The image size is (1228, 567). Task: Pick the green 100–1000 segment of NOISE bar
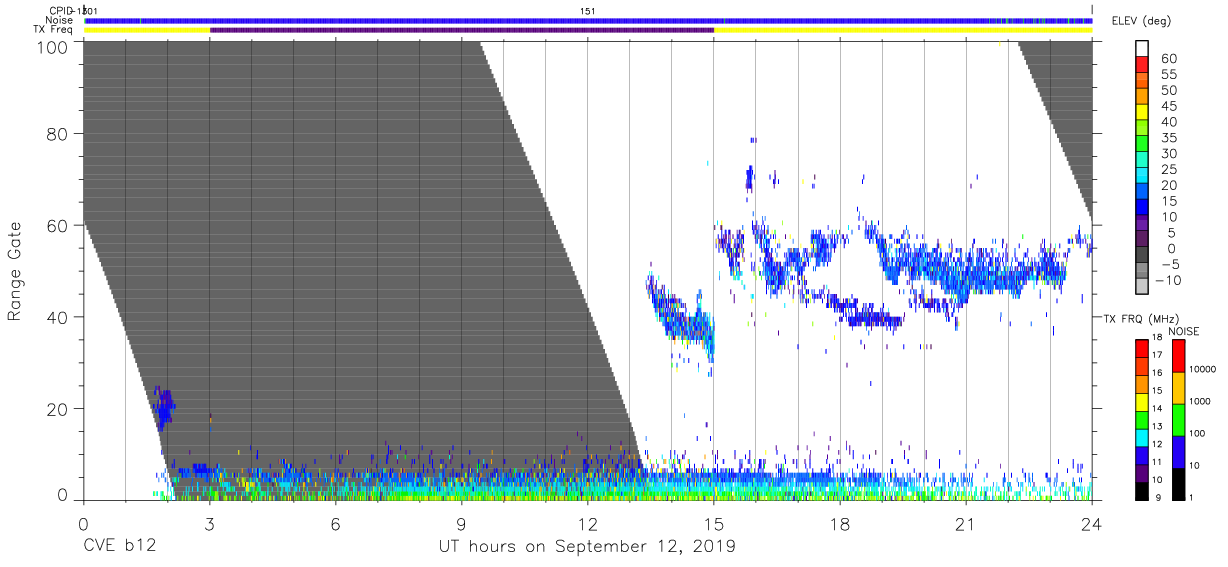pos(1177,419)
